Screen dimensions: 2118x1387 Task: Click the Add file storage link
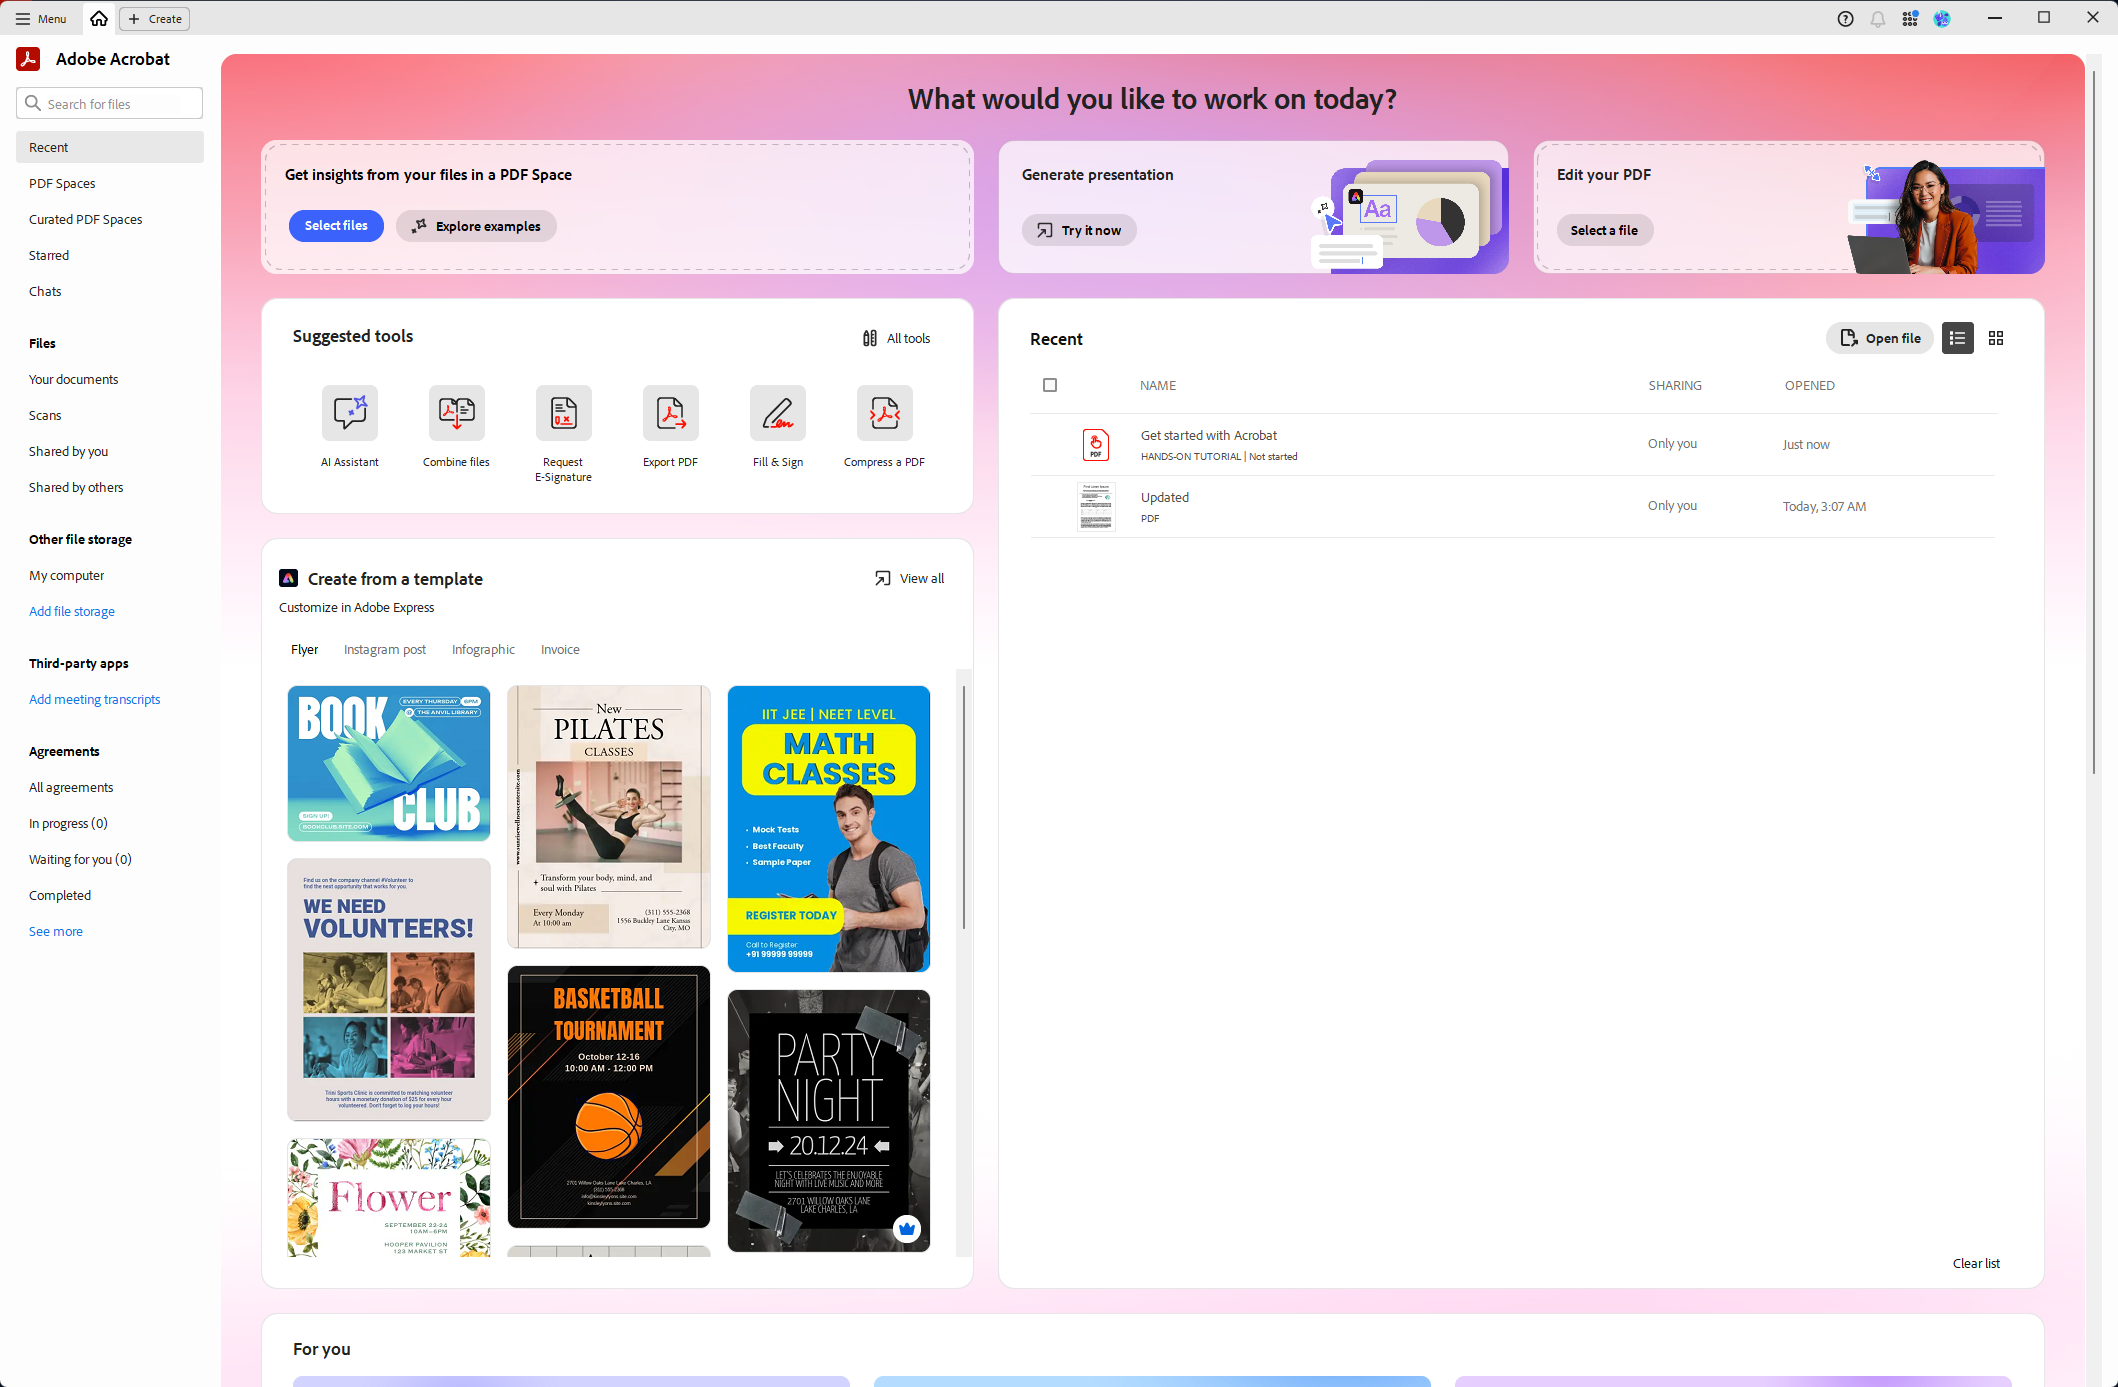coord(72,611)
